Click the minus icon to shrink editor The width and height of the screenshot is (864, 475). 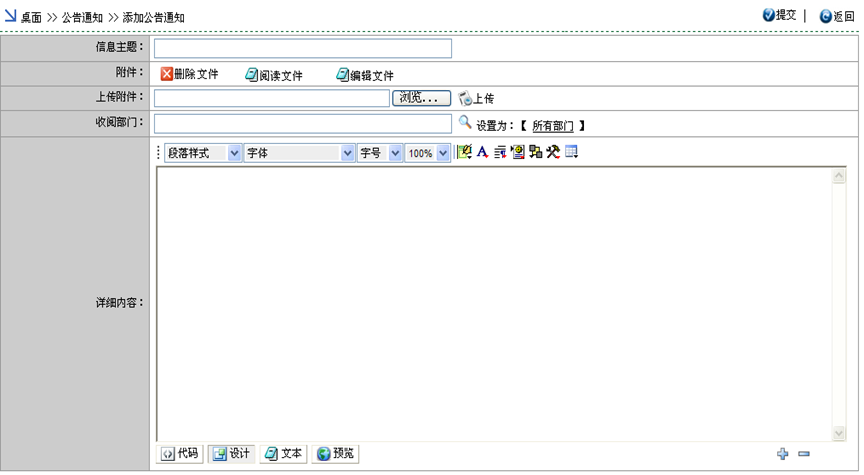tap(804, 454)
